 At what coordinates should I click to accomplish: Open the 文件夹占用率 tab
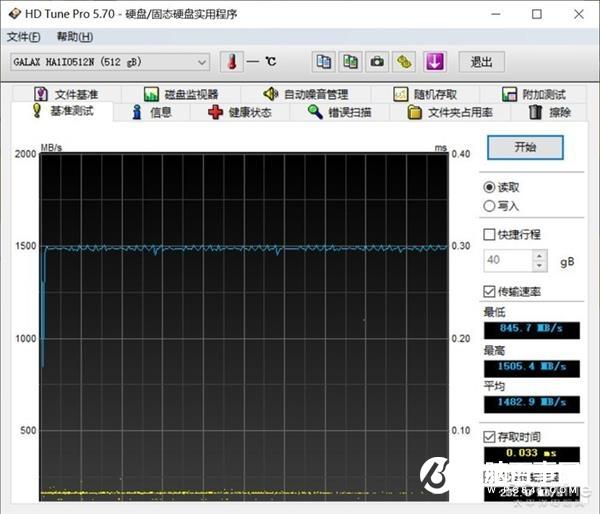pyautogui.click(x=450, y=112)
